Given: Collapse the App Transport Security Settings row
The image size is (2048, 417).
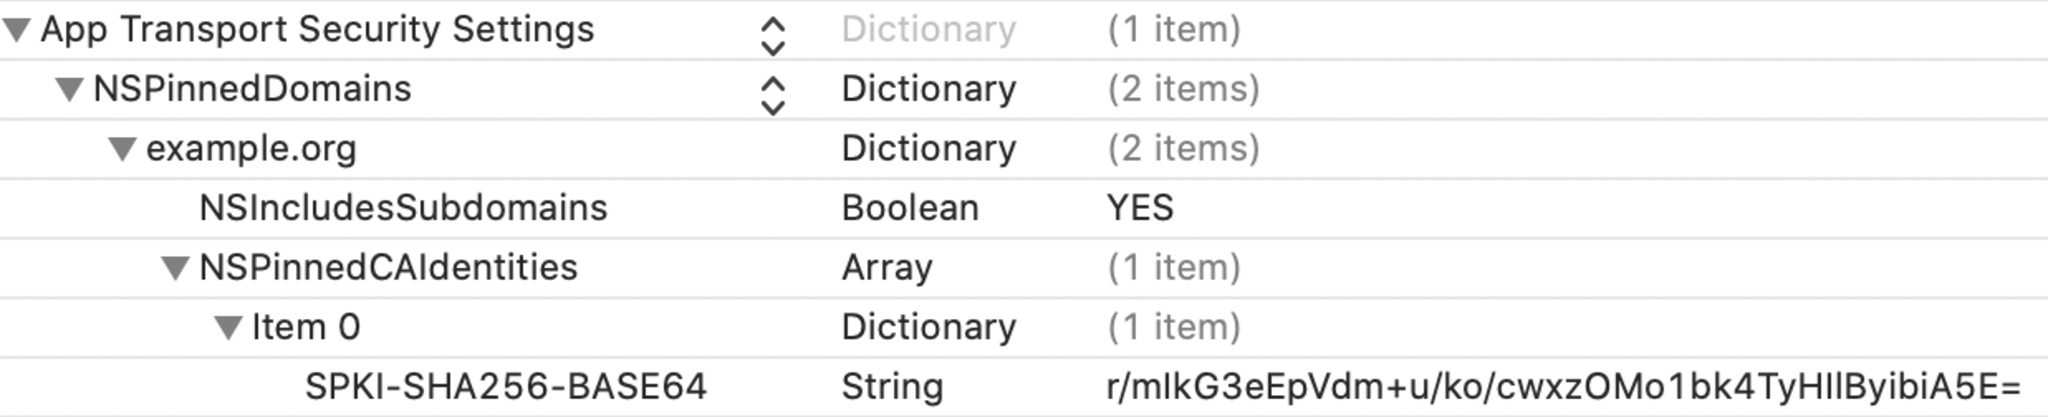Looking at the screenshot, I should pos(17,30).
